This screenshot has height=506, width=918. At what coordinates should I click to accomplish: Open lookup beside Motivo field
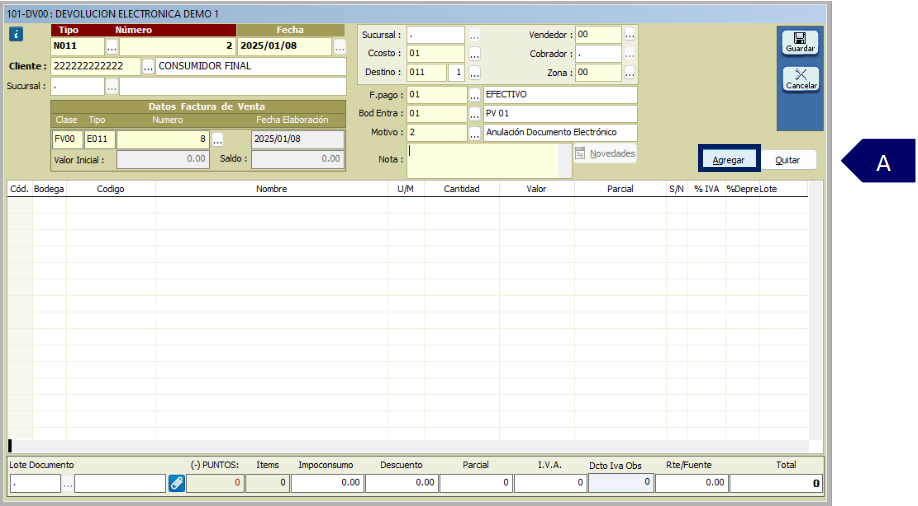tap(474, 133)
